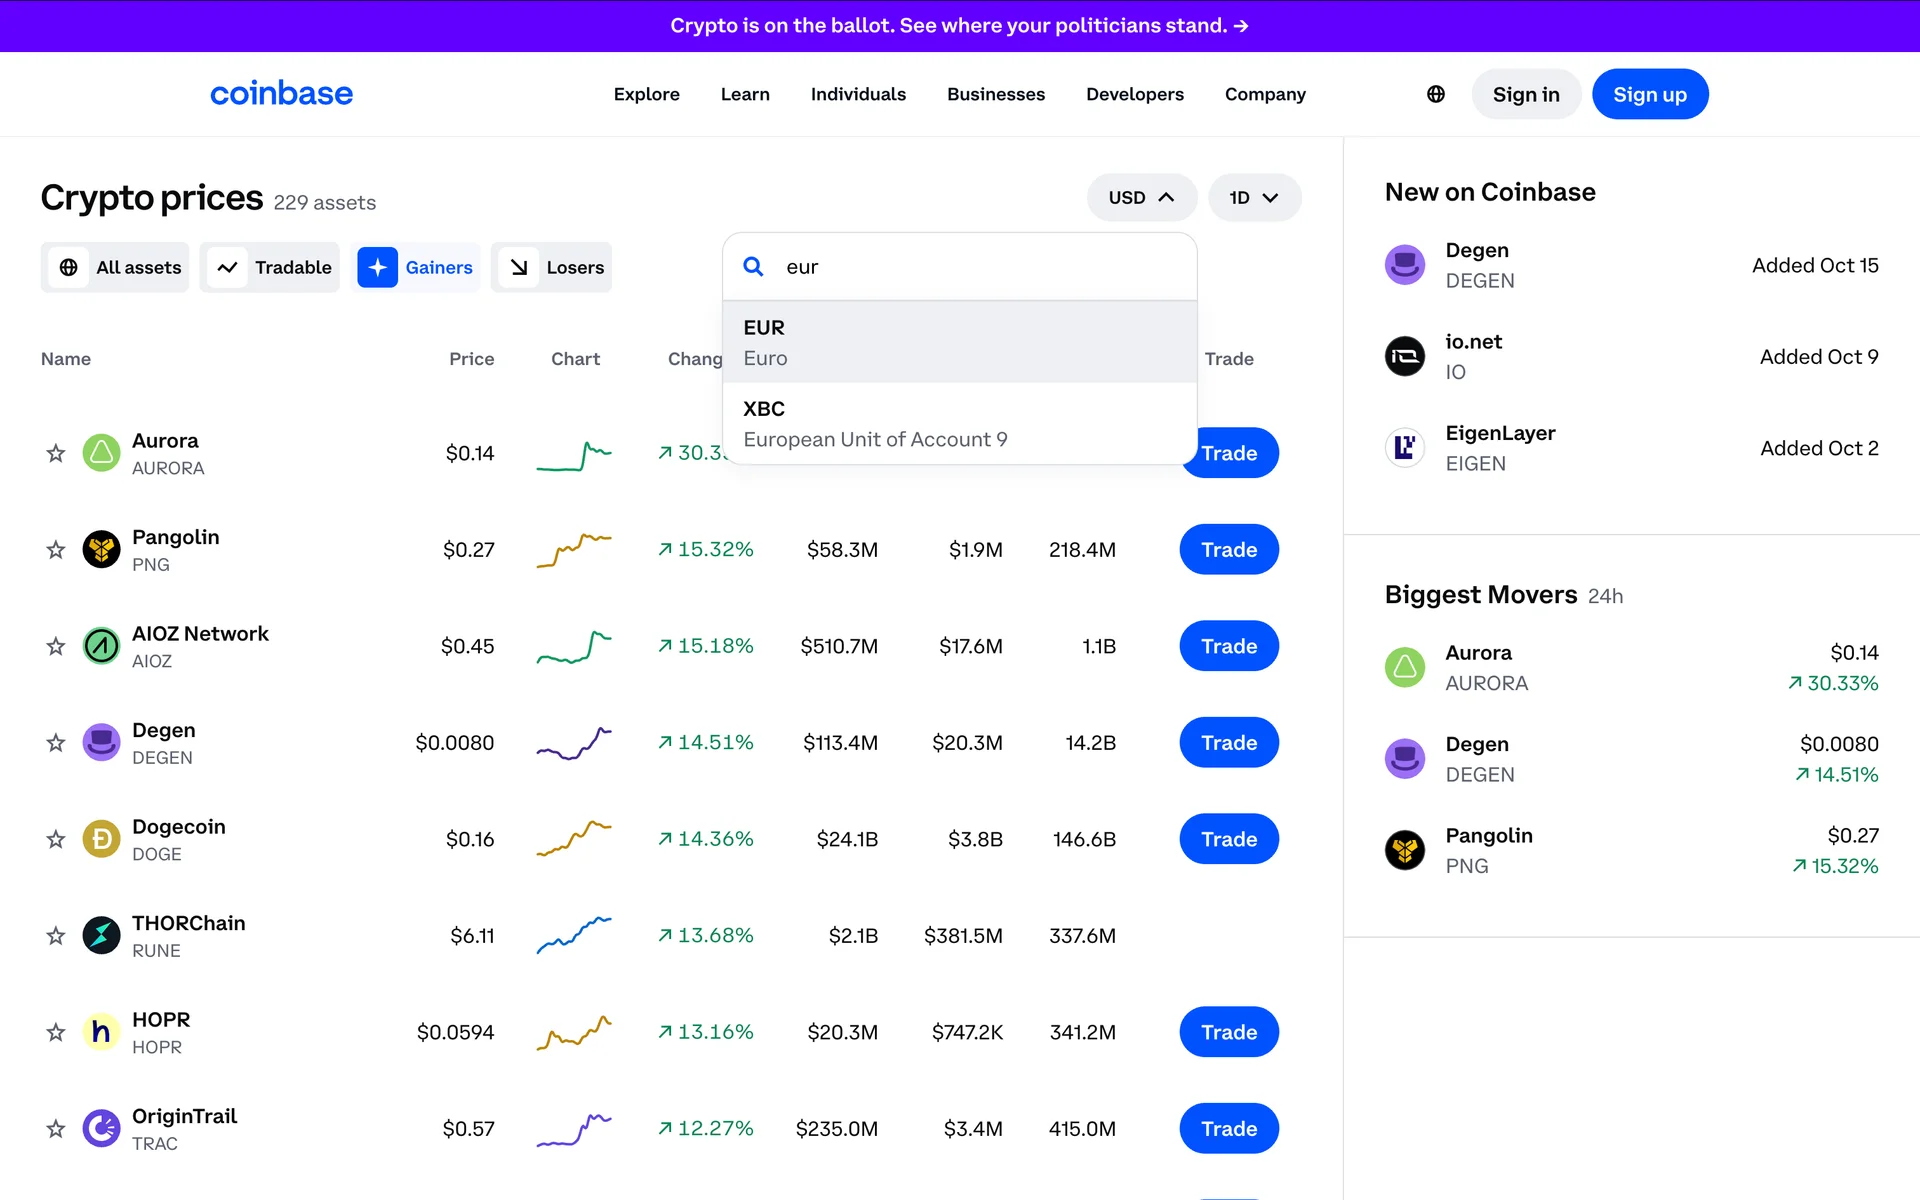Screen dimensions: 1920x1200
Task: Click the Dogecoin coin icon
Action: coord(101,839)
